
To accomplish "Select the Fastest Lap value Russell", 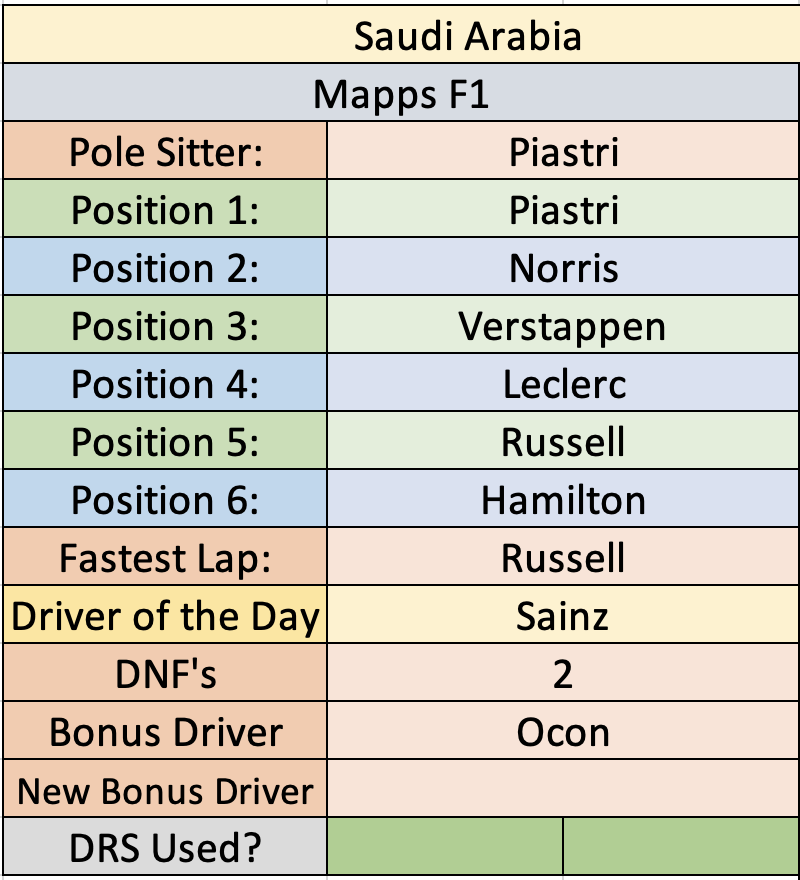I will (564, 557).
